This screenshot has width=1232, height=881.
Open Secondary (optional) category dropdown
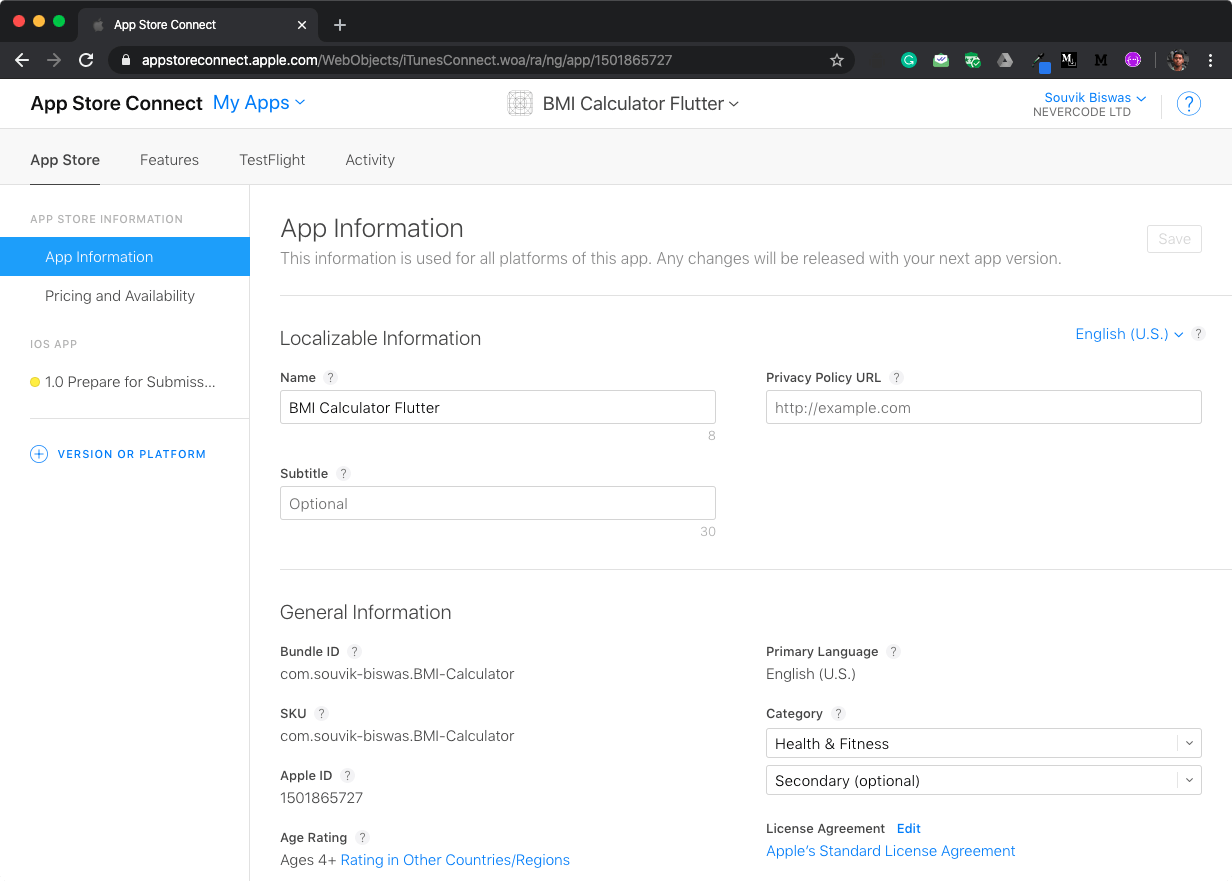tap(983, 781)
